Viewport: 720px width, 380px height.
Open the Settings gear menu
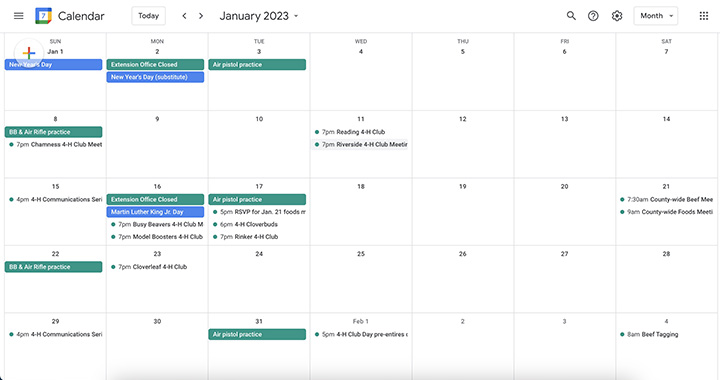click(617, 16)
